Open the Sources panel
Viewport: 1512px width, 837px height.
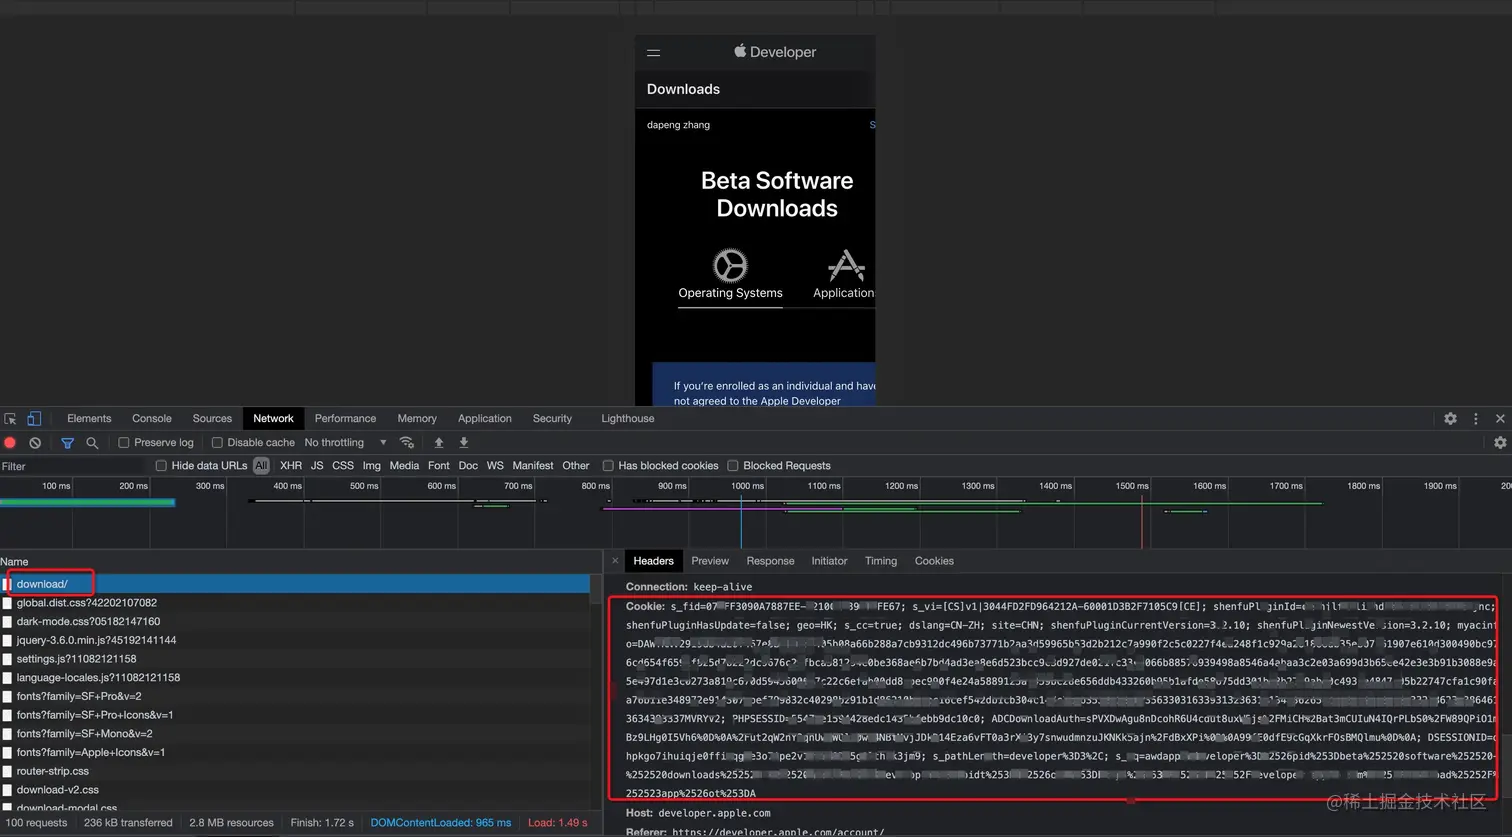[x=212, y=419]
